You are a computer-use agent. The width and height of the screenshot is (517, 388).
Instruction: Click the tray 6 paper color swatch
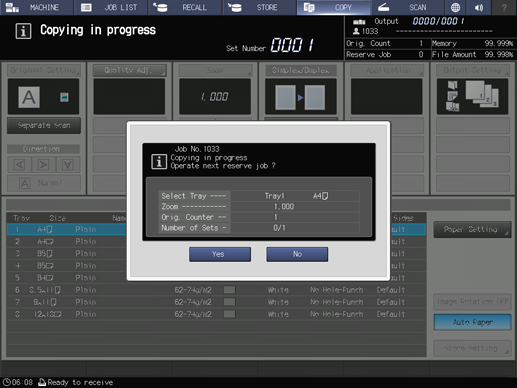(229, 290)
